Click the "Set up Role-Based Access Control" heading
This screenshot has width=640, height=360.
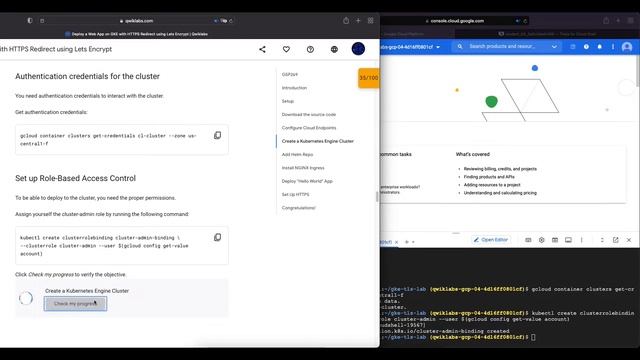76,178
